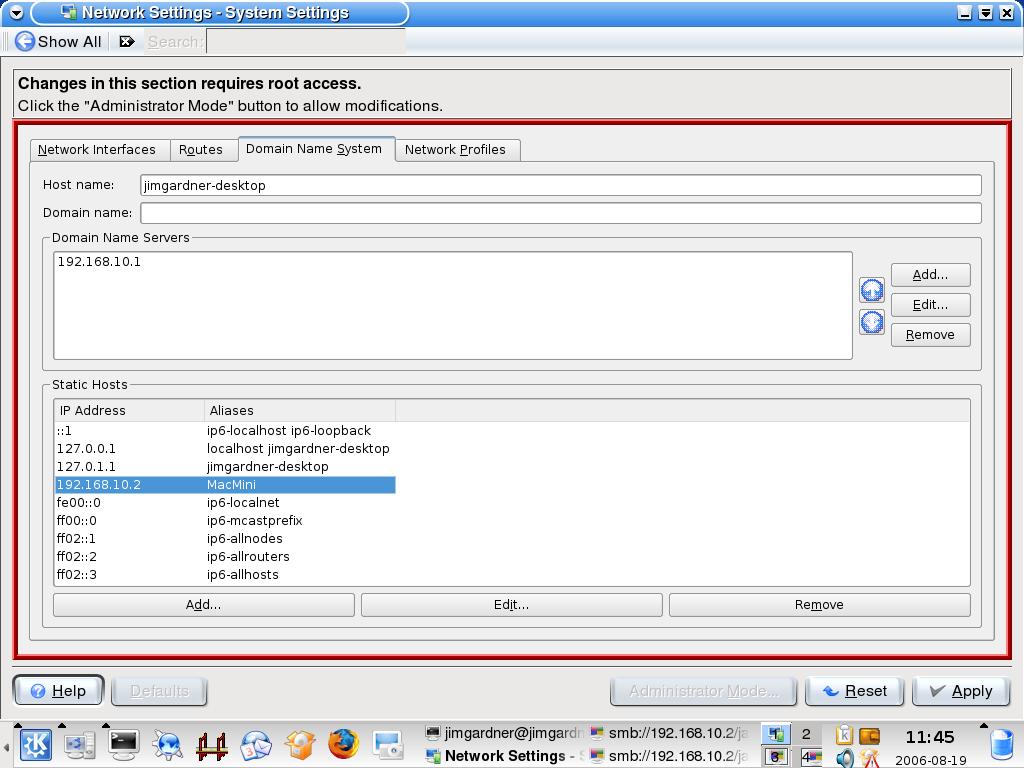Click Remove button under Static Hosts

coord(819,604)
